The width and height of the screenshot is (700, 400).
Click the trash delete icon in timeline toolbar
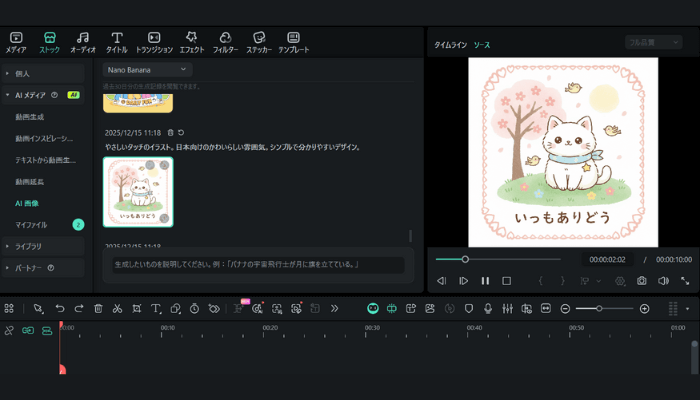click(x=98, y=309)
